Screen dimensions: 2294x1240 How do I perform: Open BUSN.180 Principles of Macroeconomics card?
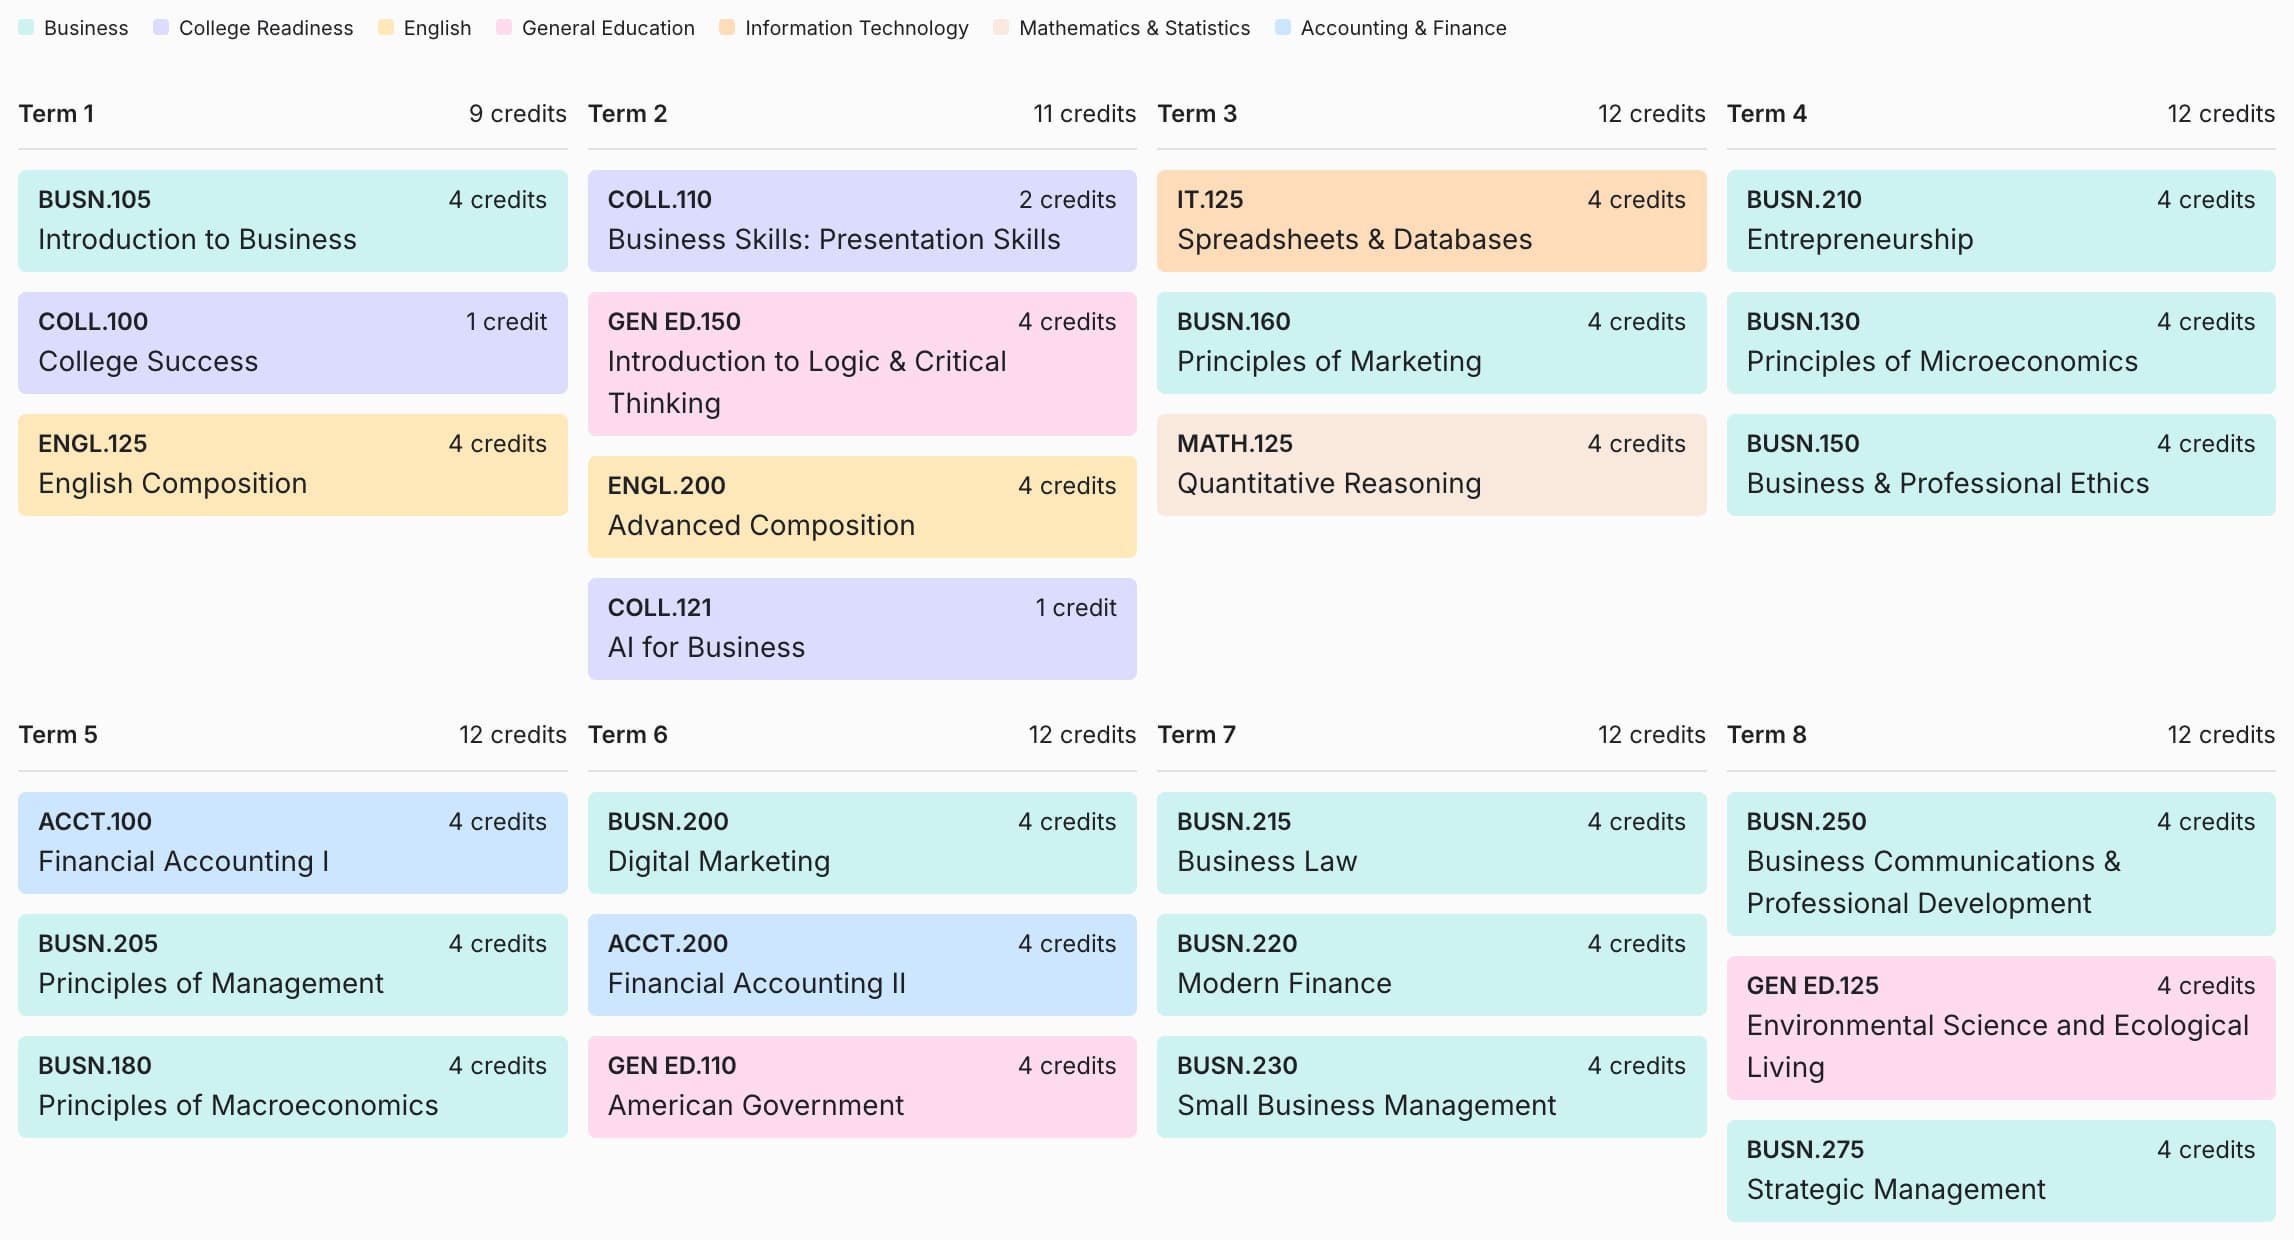click(293, 1086)
